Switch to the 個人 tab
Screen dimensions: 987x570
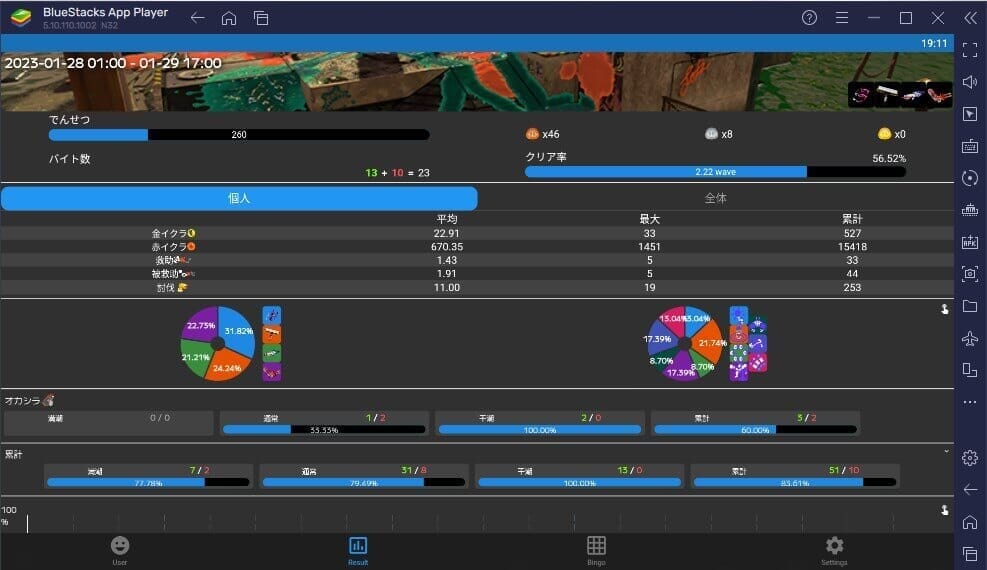pyautogui.click(x=239, y=198)
